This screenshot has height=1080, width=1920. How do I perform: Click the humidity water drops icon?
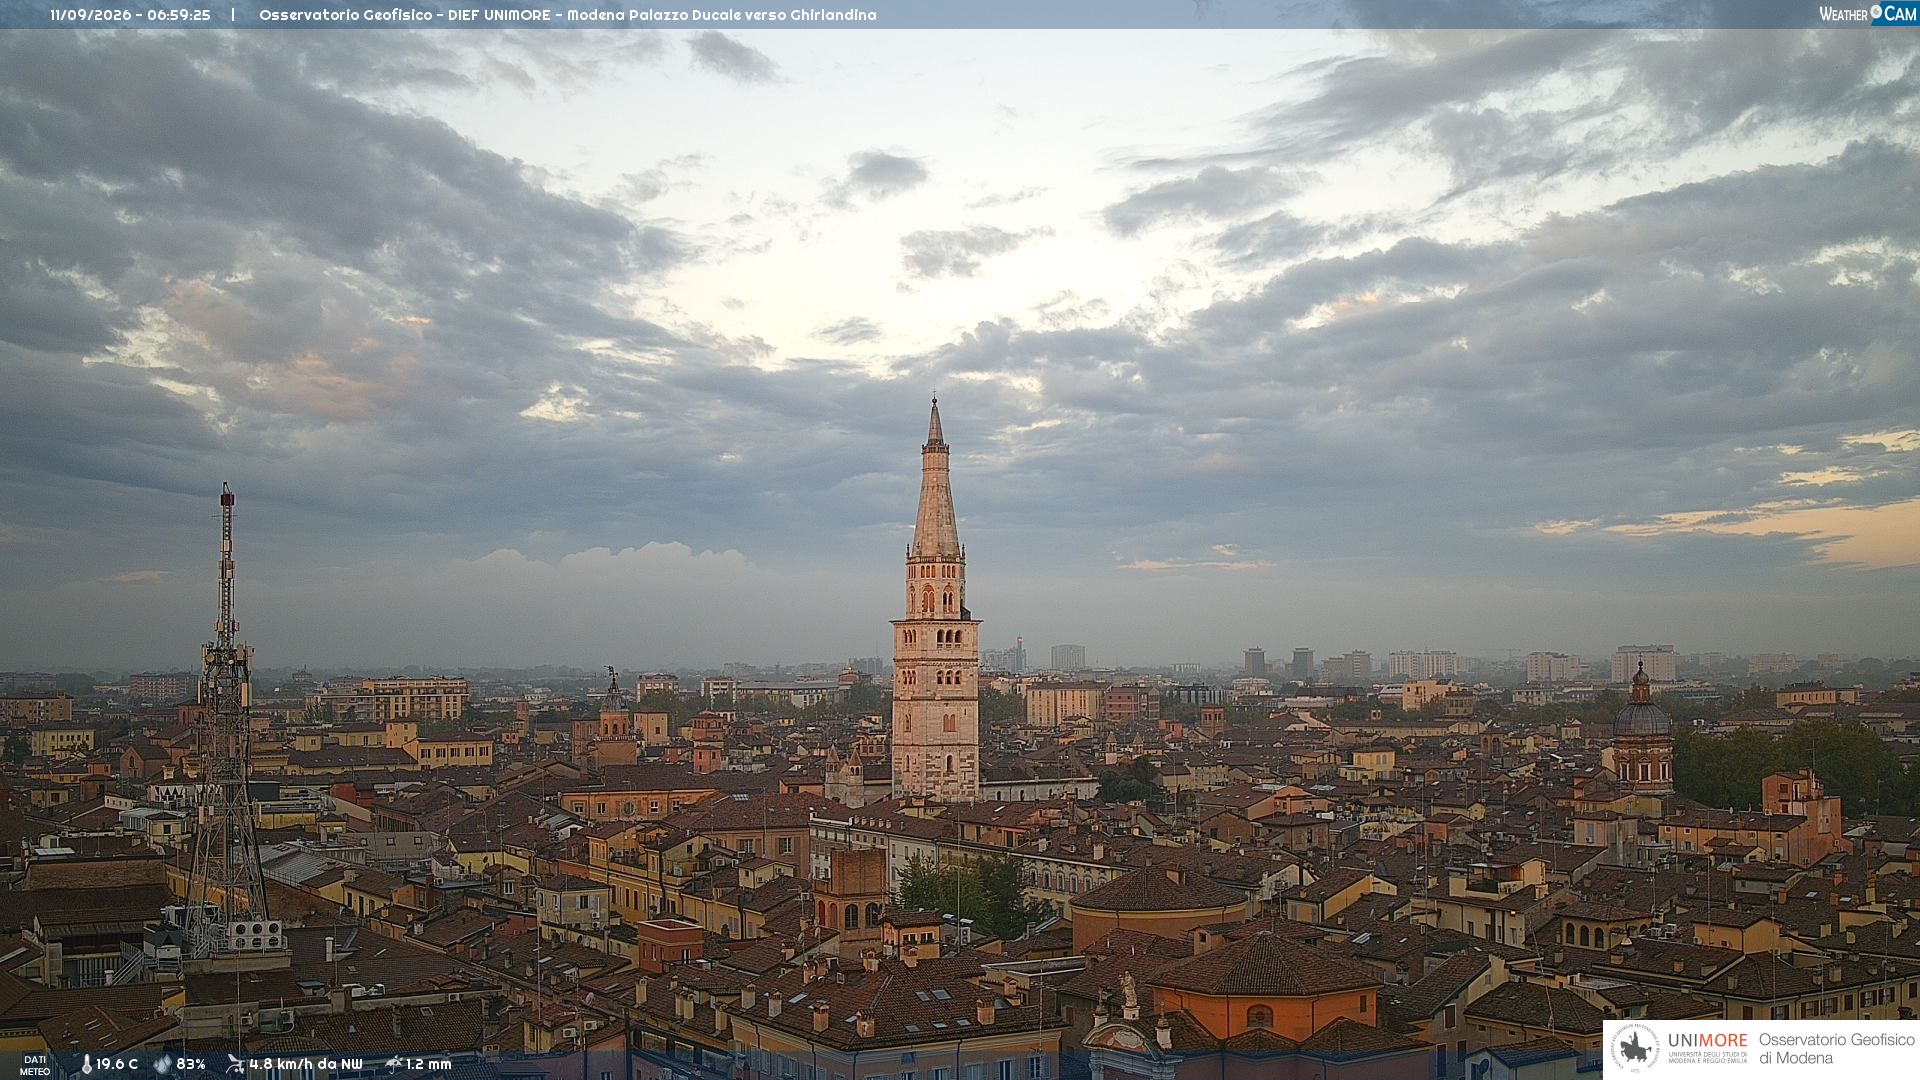163,1064
